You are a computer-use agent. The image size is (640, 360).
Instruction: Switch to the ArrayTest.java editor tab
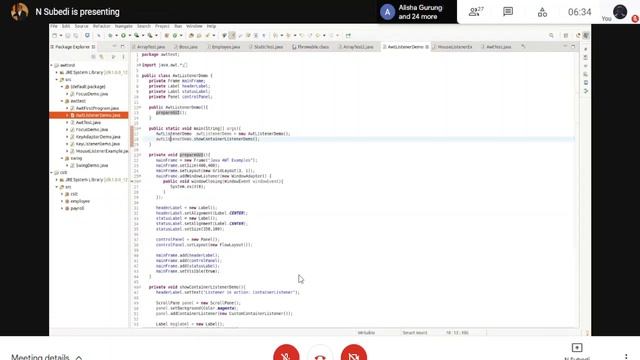click(149, 47)
